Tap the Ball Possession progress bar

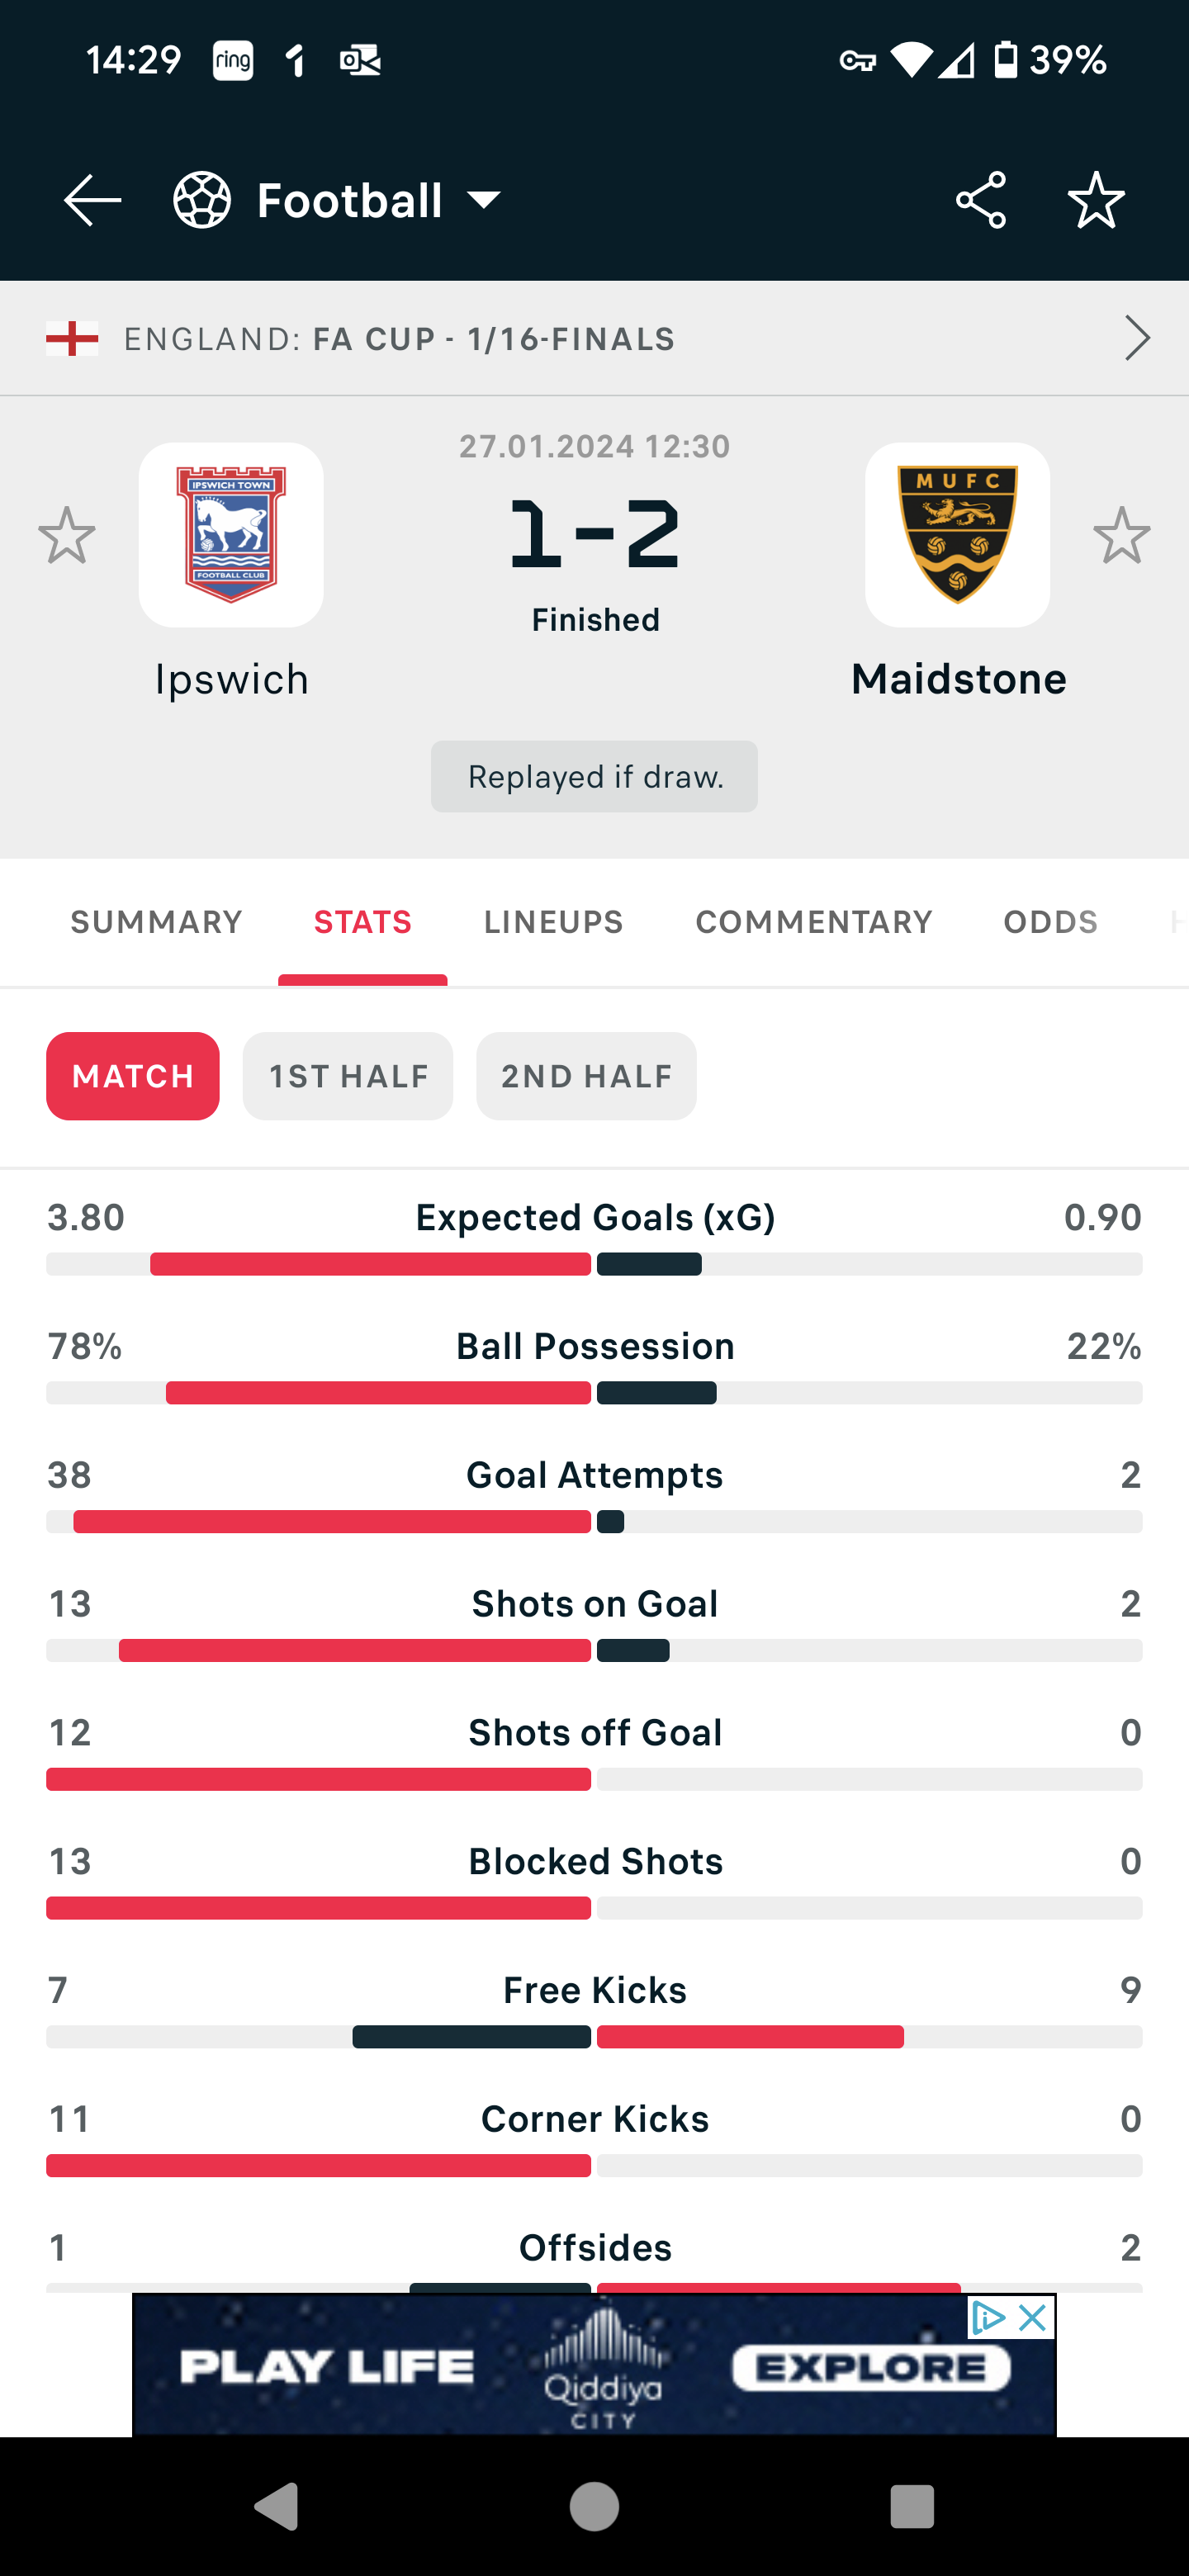click(594, 1393)
